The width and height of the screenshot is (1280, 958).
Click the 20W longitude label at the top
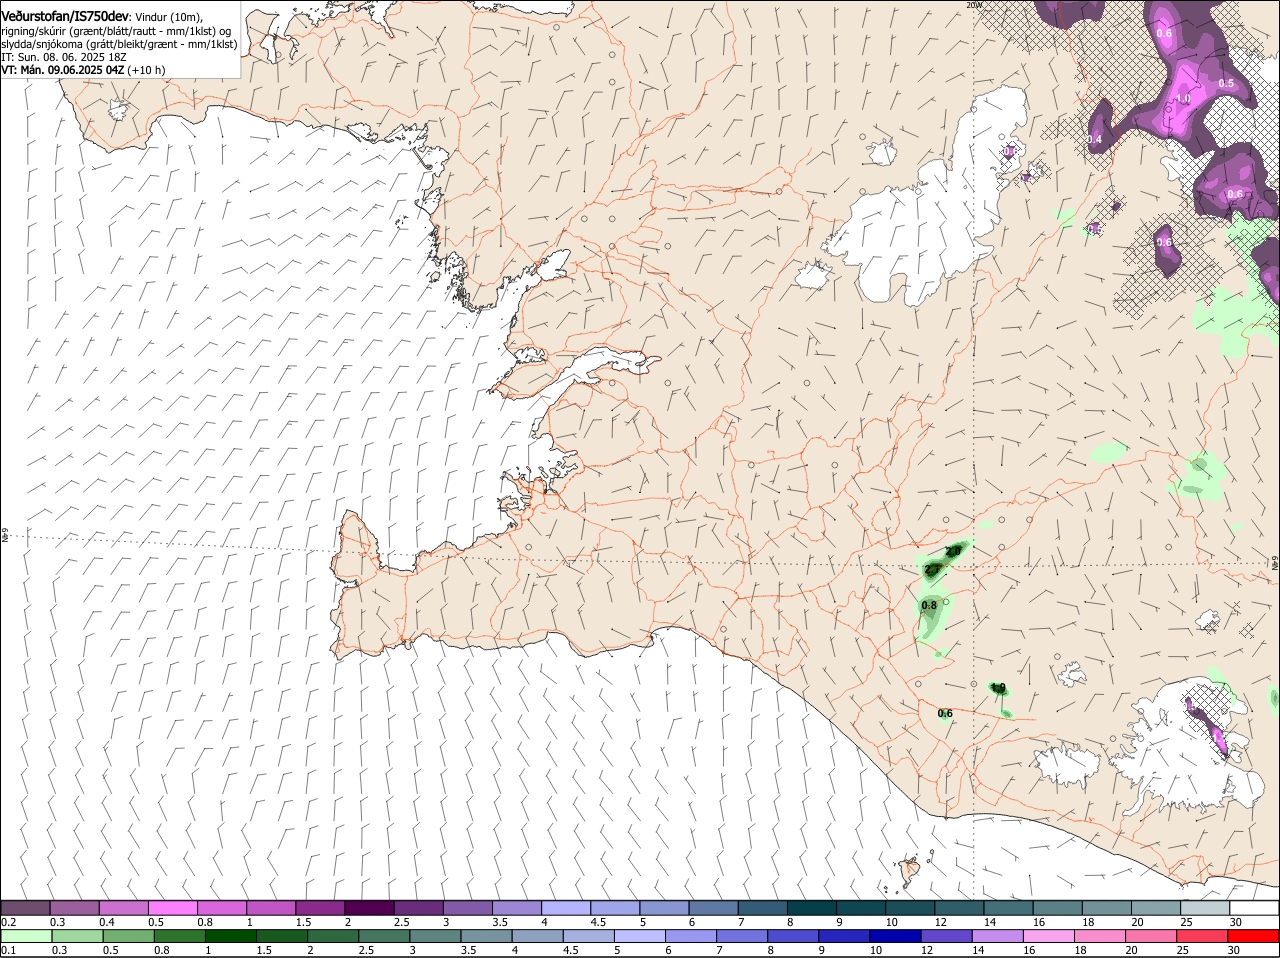point(974,5)
